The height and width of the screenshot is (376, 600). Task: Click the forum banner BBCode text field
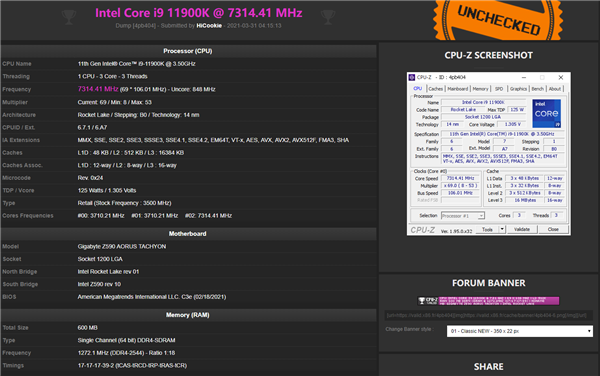click(x=489, y=316)
